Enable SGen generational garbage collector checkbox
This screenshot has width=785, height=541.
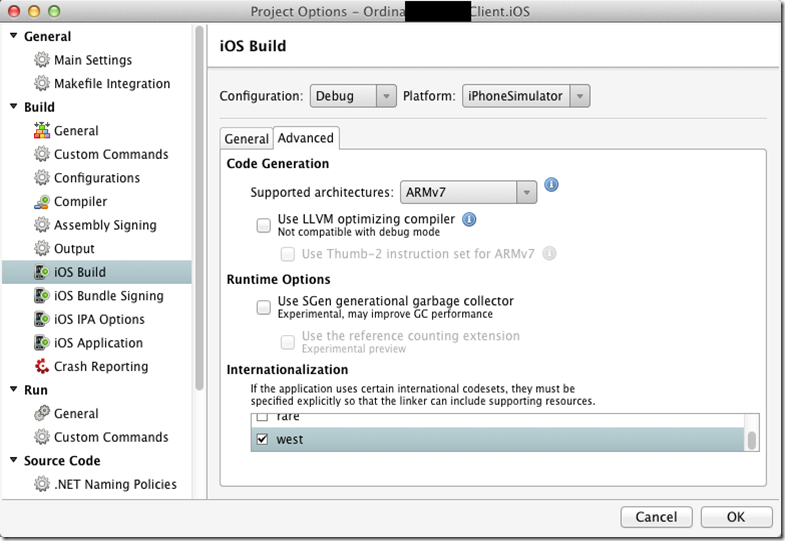(264, 307)
